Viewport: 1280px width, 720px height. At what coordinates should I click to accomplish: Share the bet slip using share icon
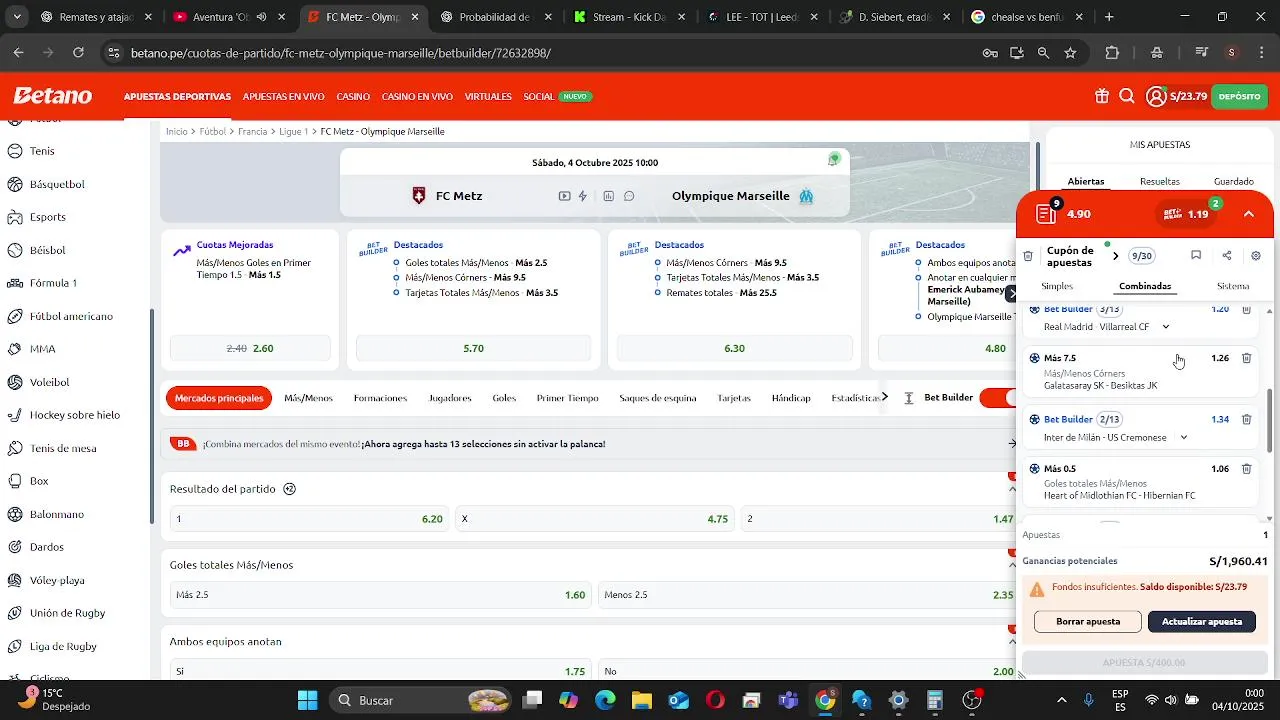(1227, 256)
